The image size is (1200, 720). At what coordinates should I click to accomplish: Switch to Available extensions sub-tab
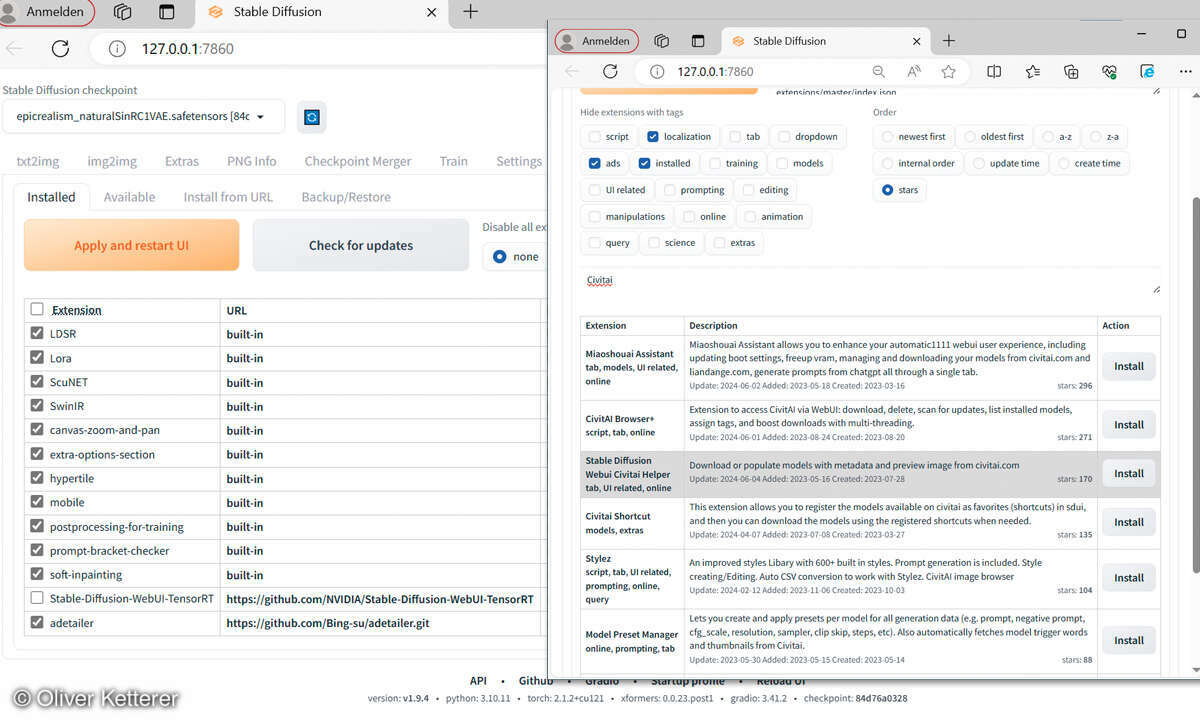click(x=129, y=197)
